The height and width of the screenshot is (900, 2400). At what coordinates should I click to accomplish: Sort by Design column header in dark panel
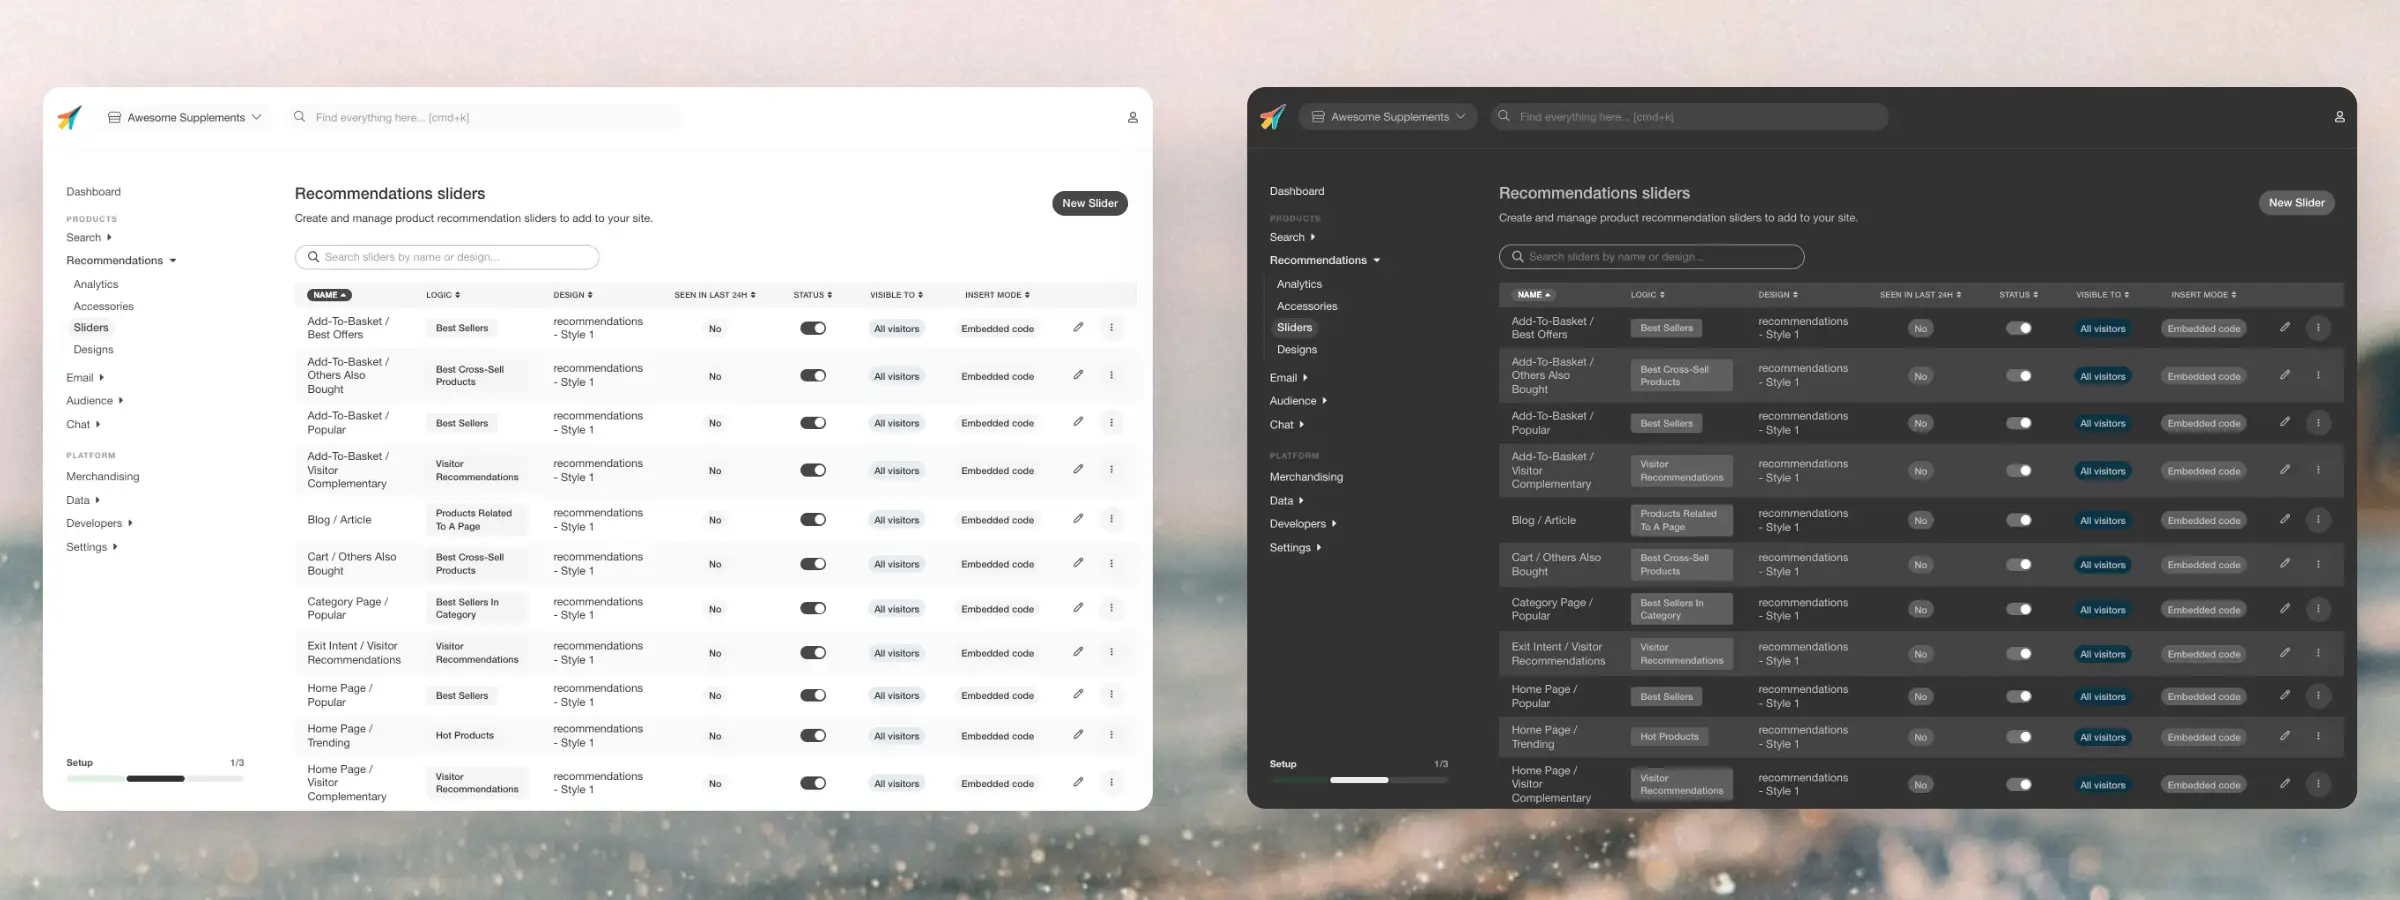point(1777,295)
